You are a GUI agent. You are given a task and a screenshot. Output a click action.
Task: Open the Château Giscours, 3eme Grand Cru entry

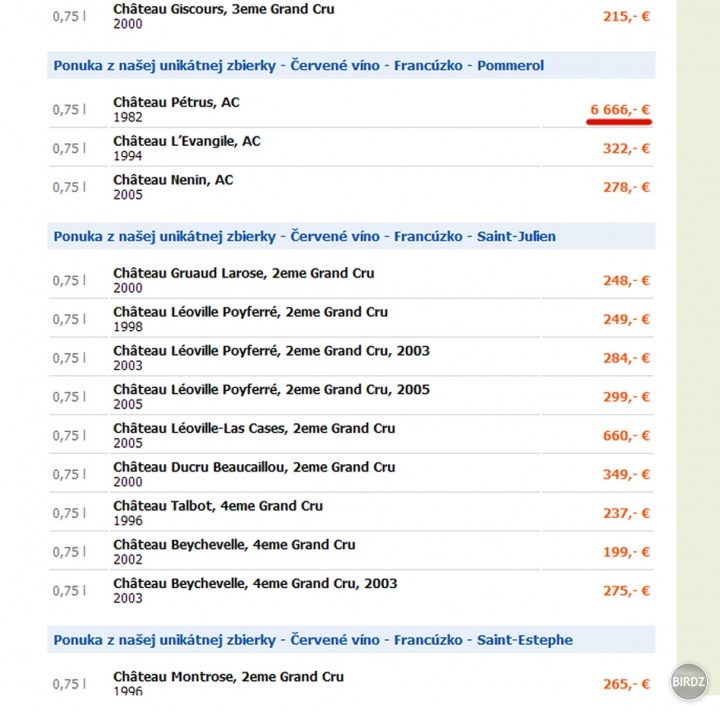click(224, 9)
